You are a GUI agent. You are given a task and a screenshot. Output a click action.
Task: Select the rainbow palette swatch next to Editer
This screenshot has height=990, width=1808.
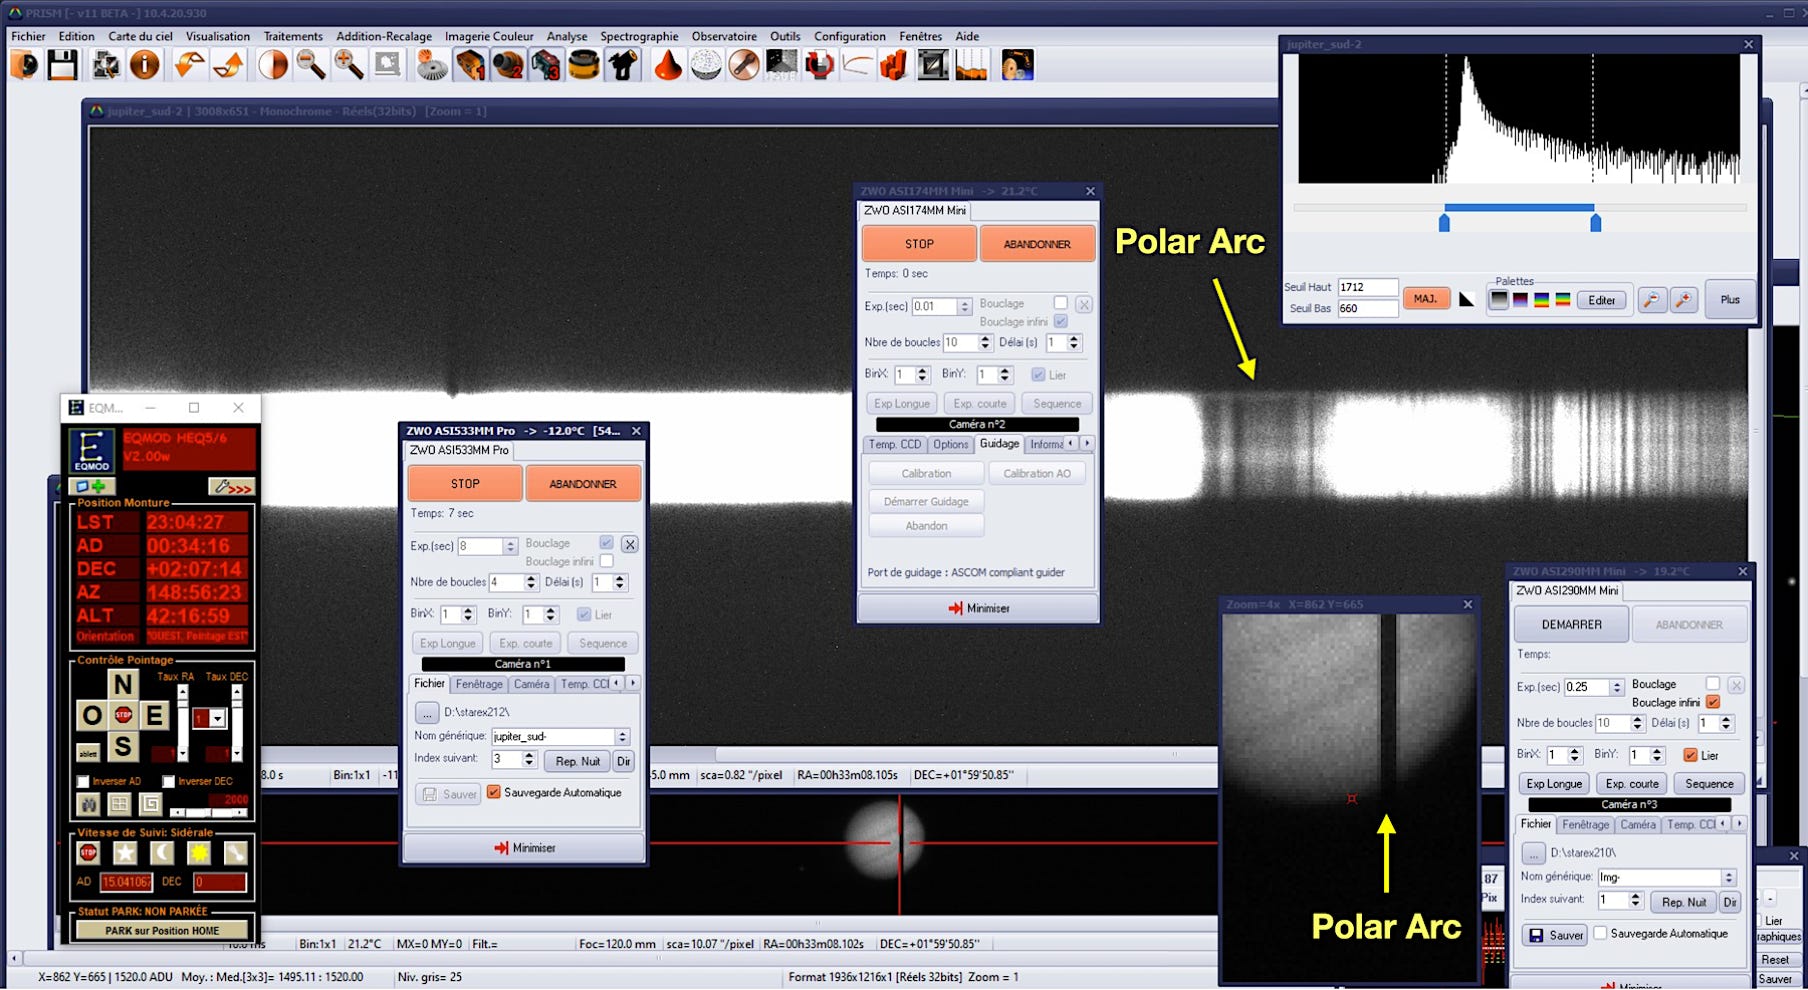[x=1563, y=300]
